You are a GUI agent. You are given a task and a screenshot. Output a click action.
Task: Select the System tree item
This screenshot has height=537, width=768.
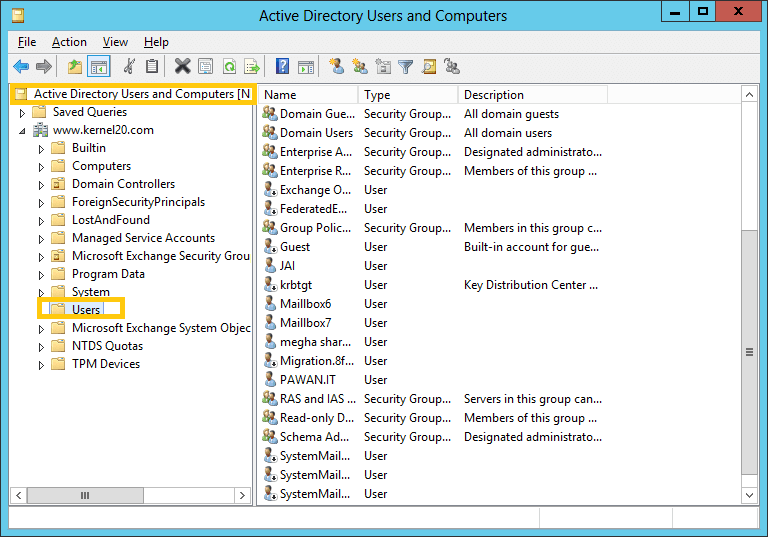pos(91,292)
